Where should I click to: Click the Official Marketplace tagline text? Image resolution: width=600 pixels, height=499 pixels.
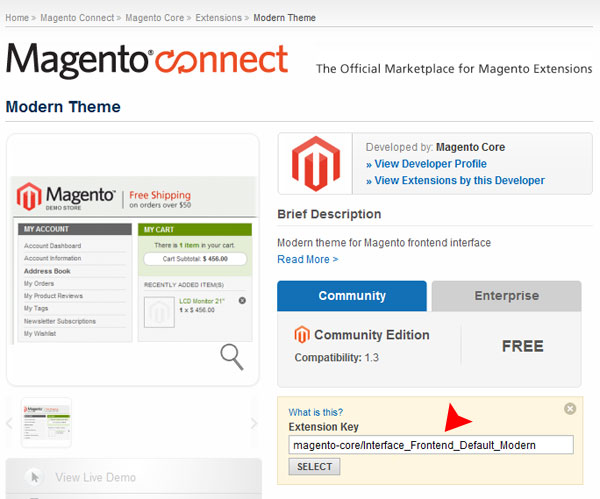[454, 69]
